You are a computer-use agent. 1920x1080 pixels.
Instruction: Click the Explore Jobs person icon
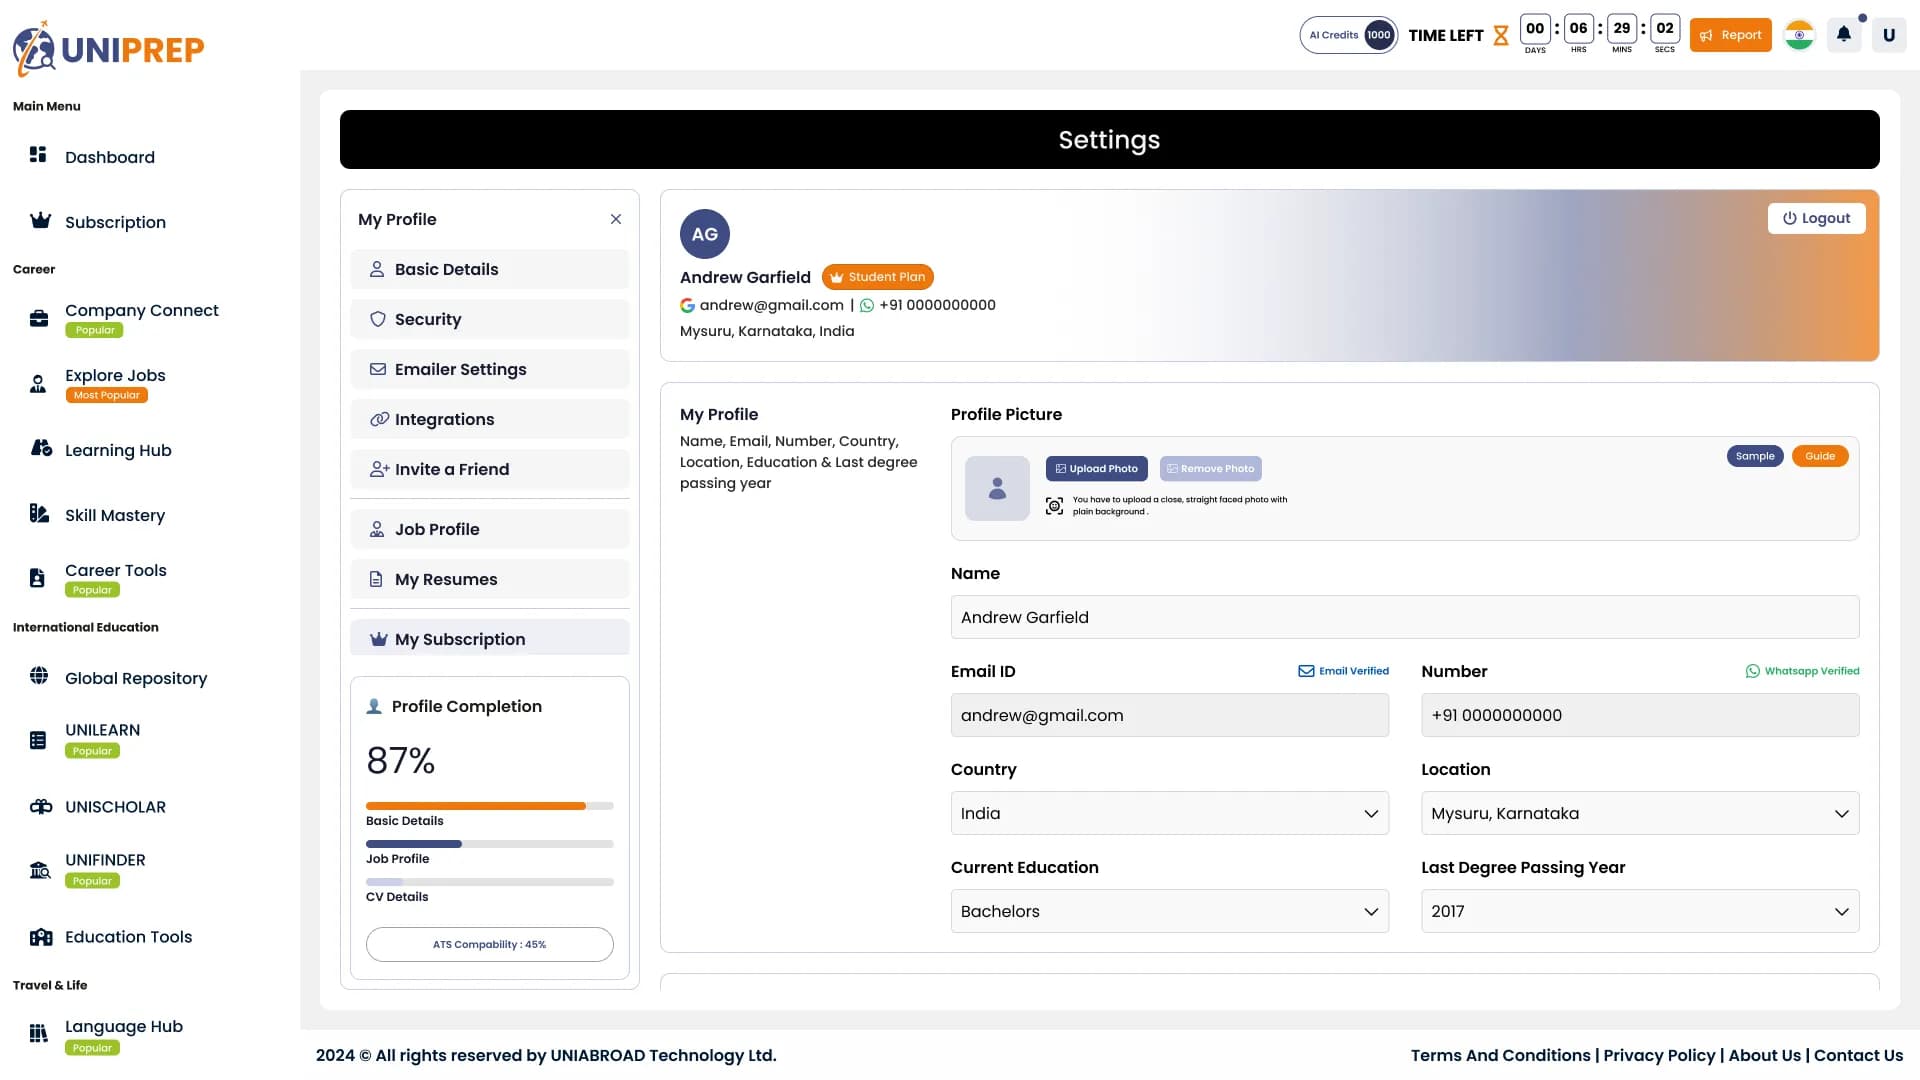38,384
